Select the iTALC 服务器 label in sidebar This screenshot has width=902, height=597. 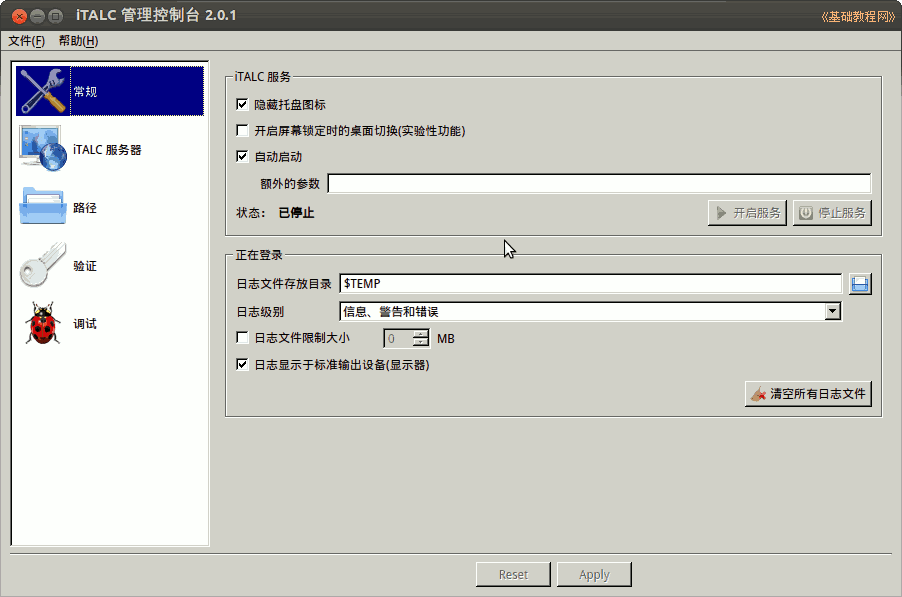107,150
